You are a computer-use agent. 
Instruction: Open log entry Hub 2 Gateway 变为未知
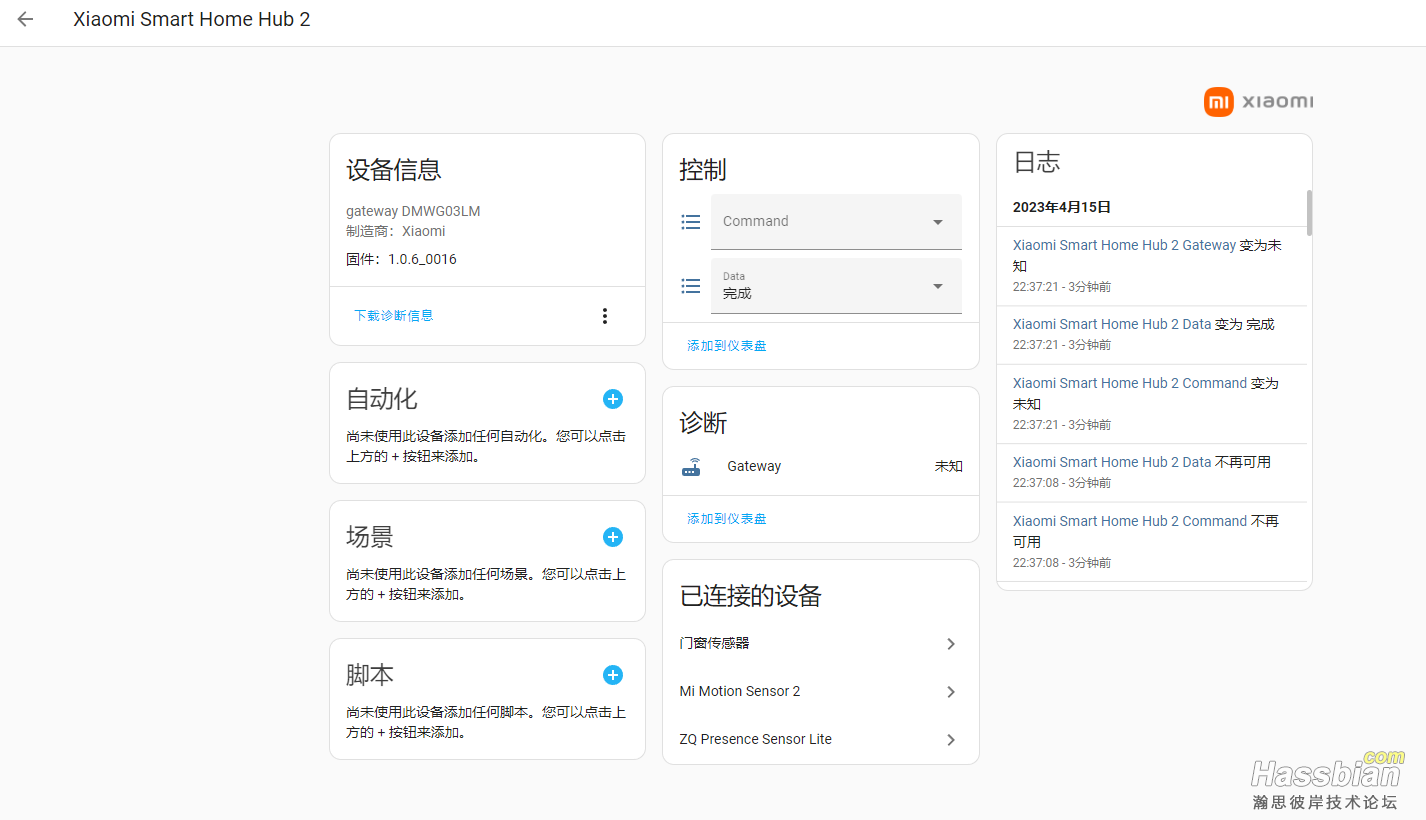coord(1152,266)
